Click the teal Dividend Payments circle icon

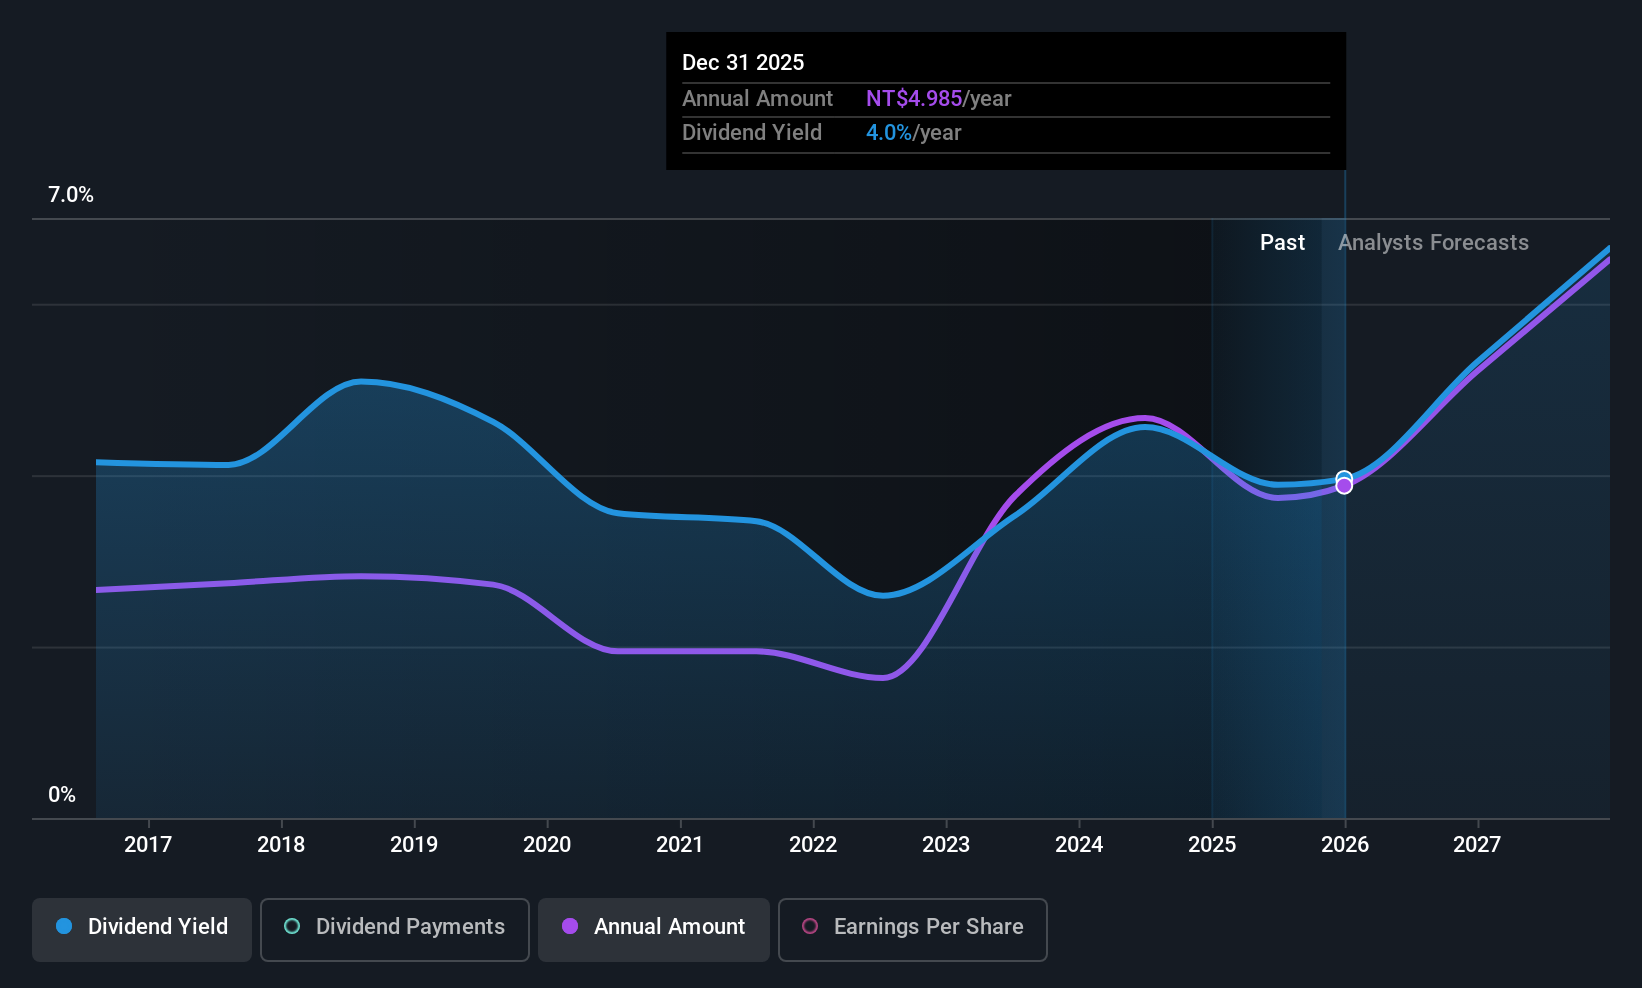point(291,927)
